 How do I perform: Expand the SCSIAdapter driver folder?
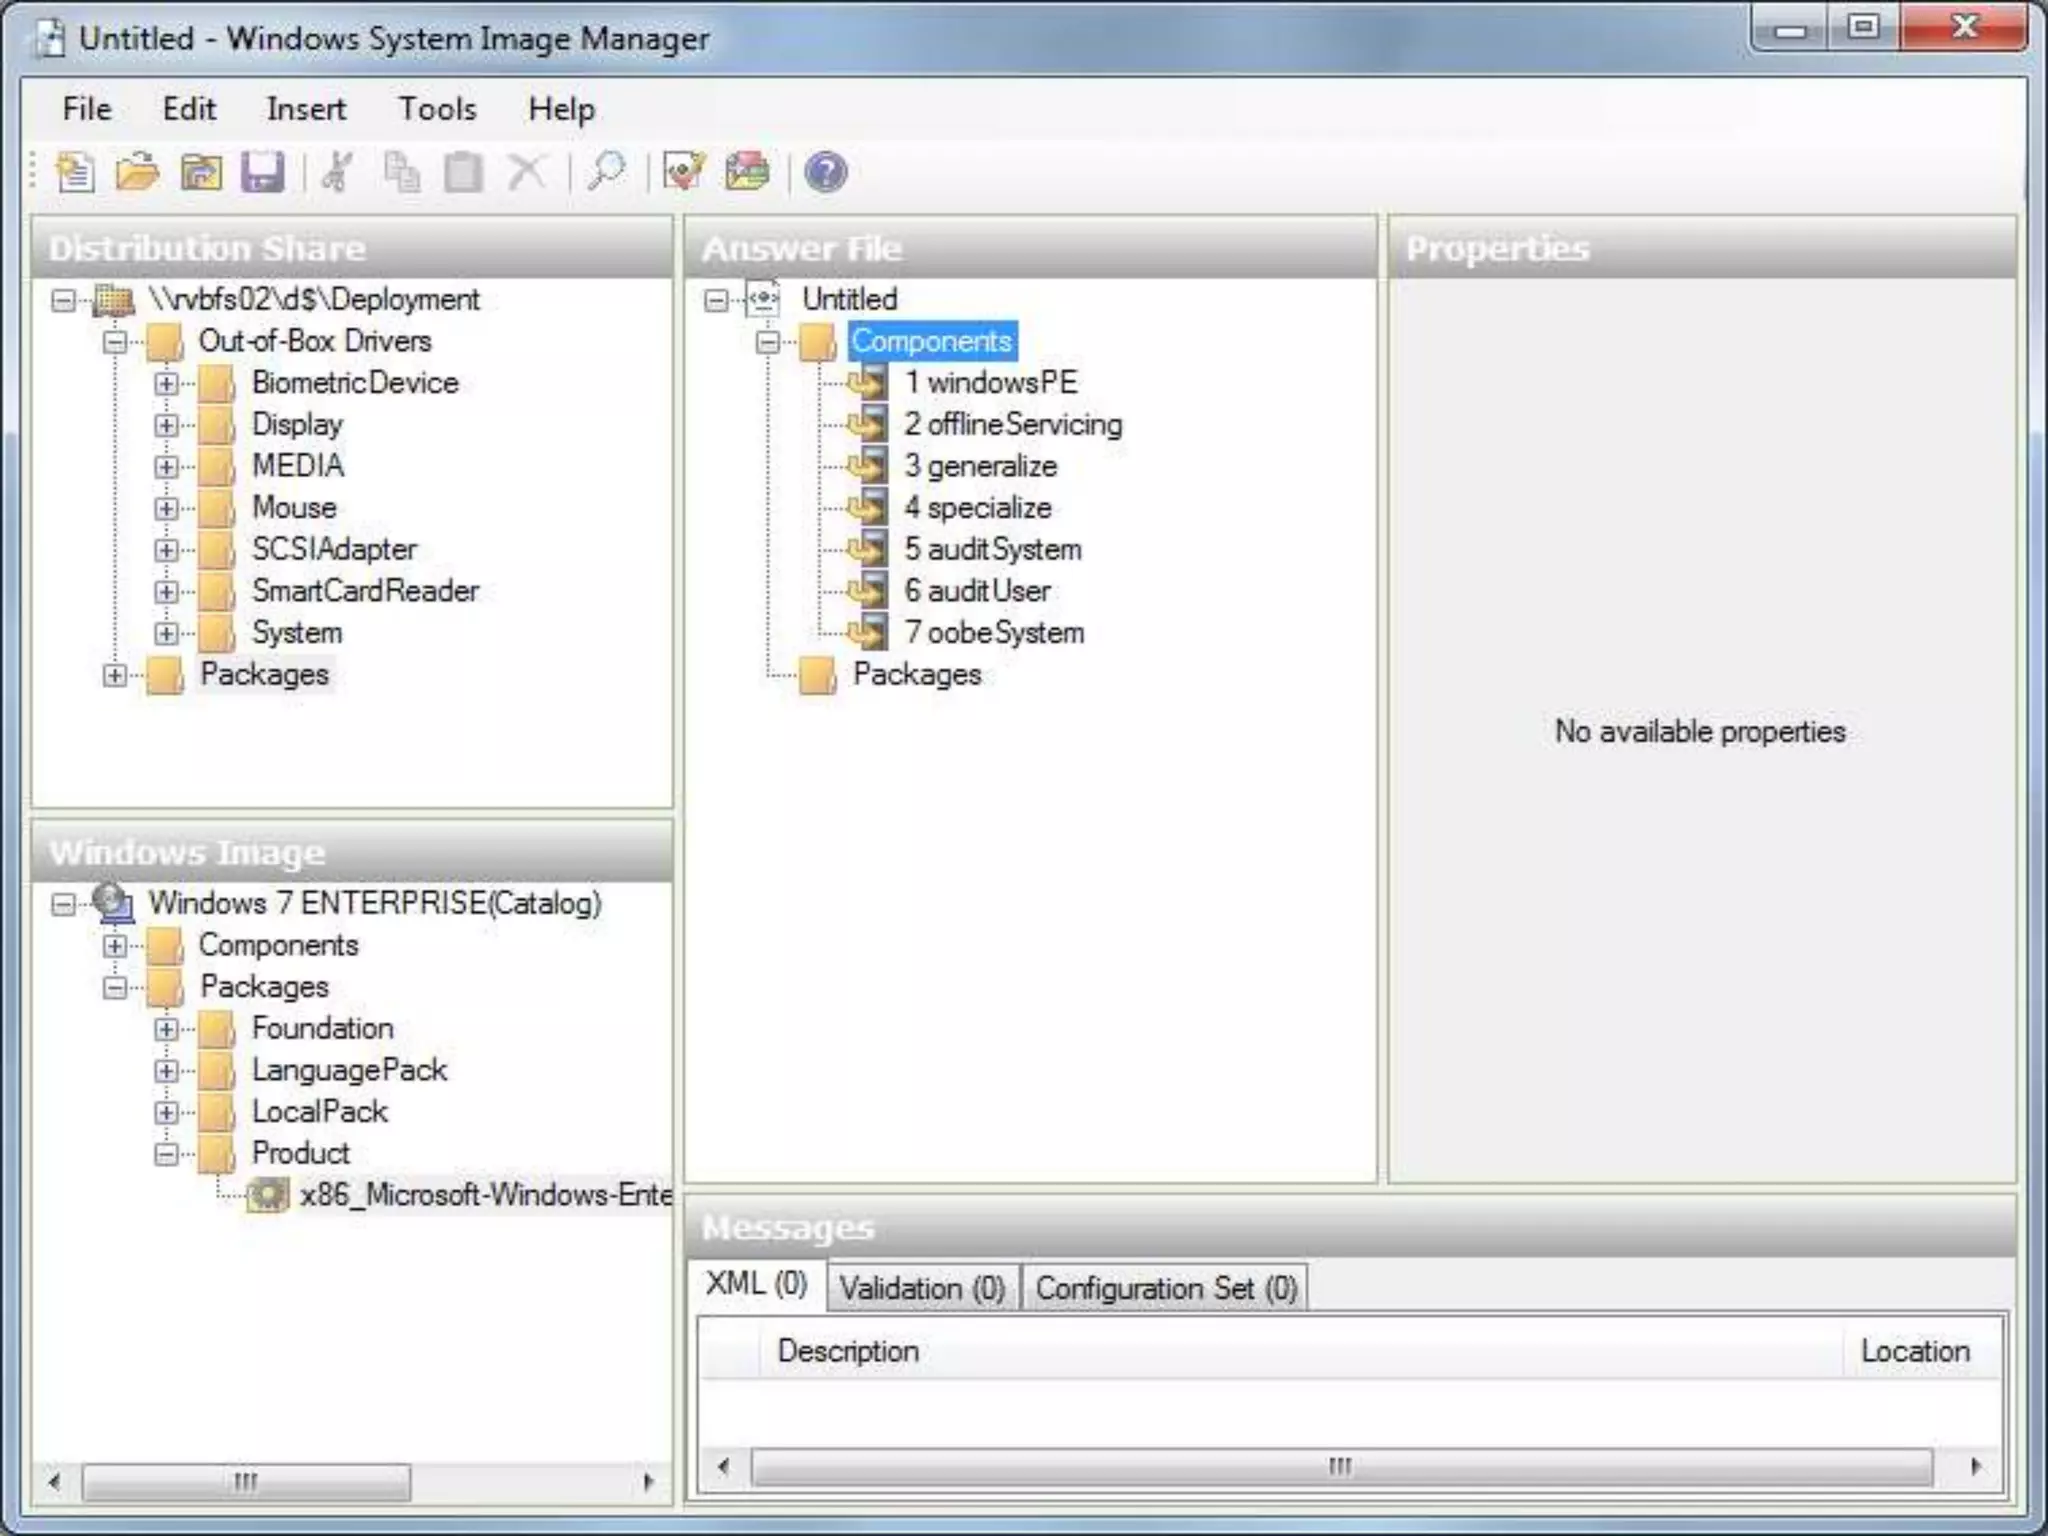coord(167,550)
